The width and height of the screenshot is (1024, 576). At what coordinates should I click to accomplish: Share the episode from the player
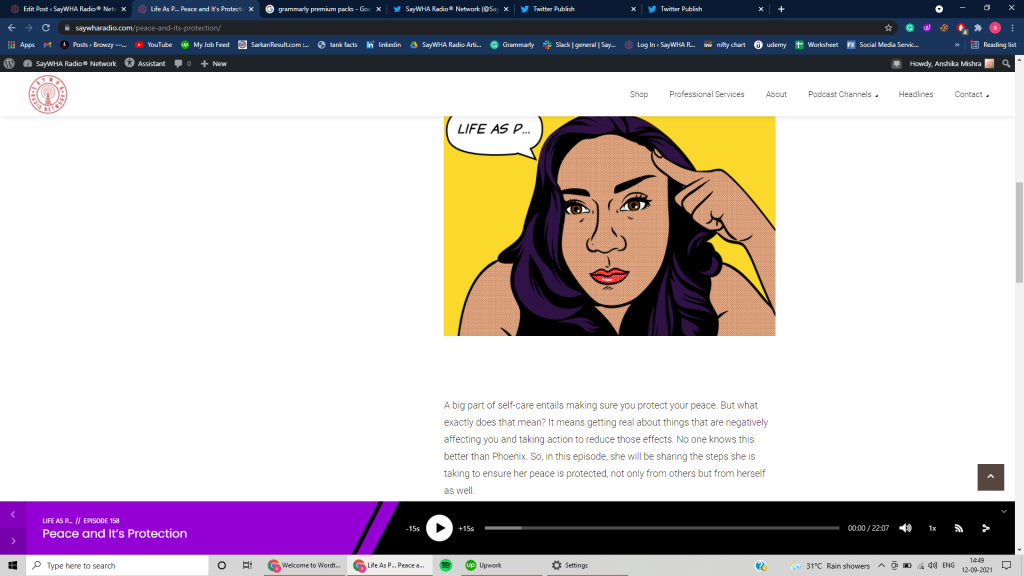pyautogui.click(x=985, y=528)
